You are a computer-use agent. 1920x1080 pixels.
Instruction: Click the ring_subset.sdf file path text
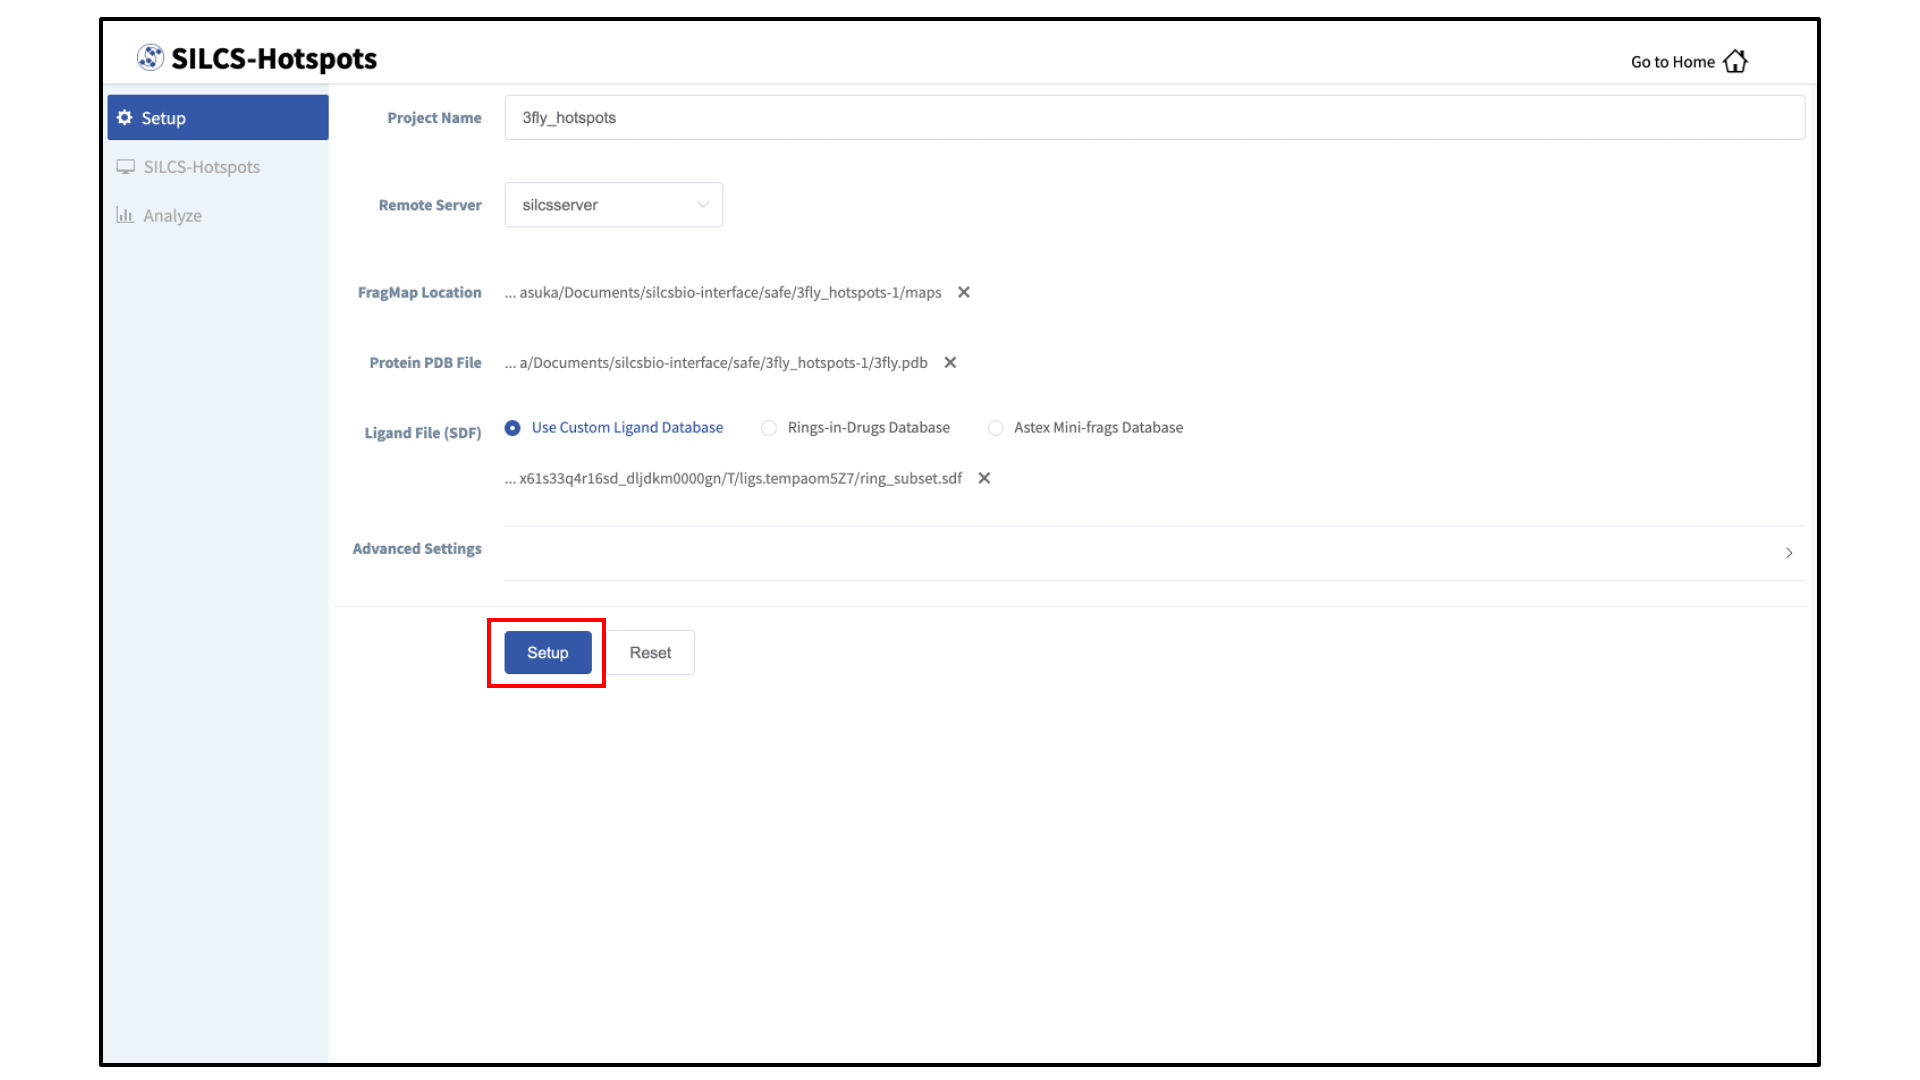(733, 478)
